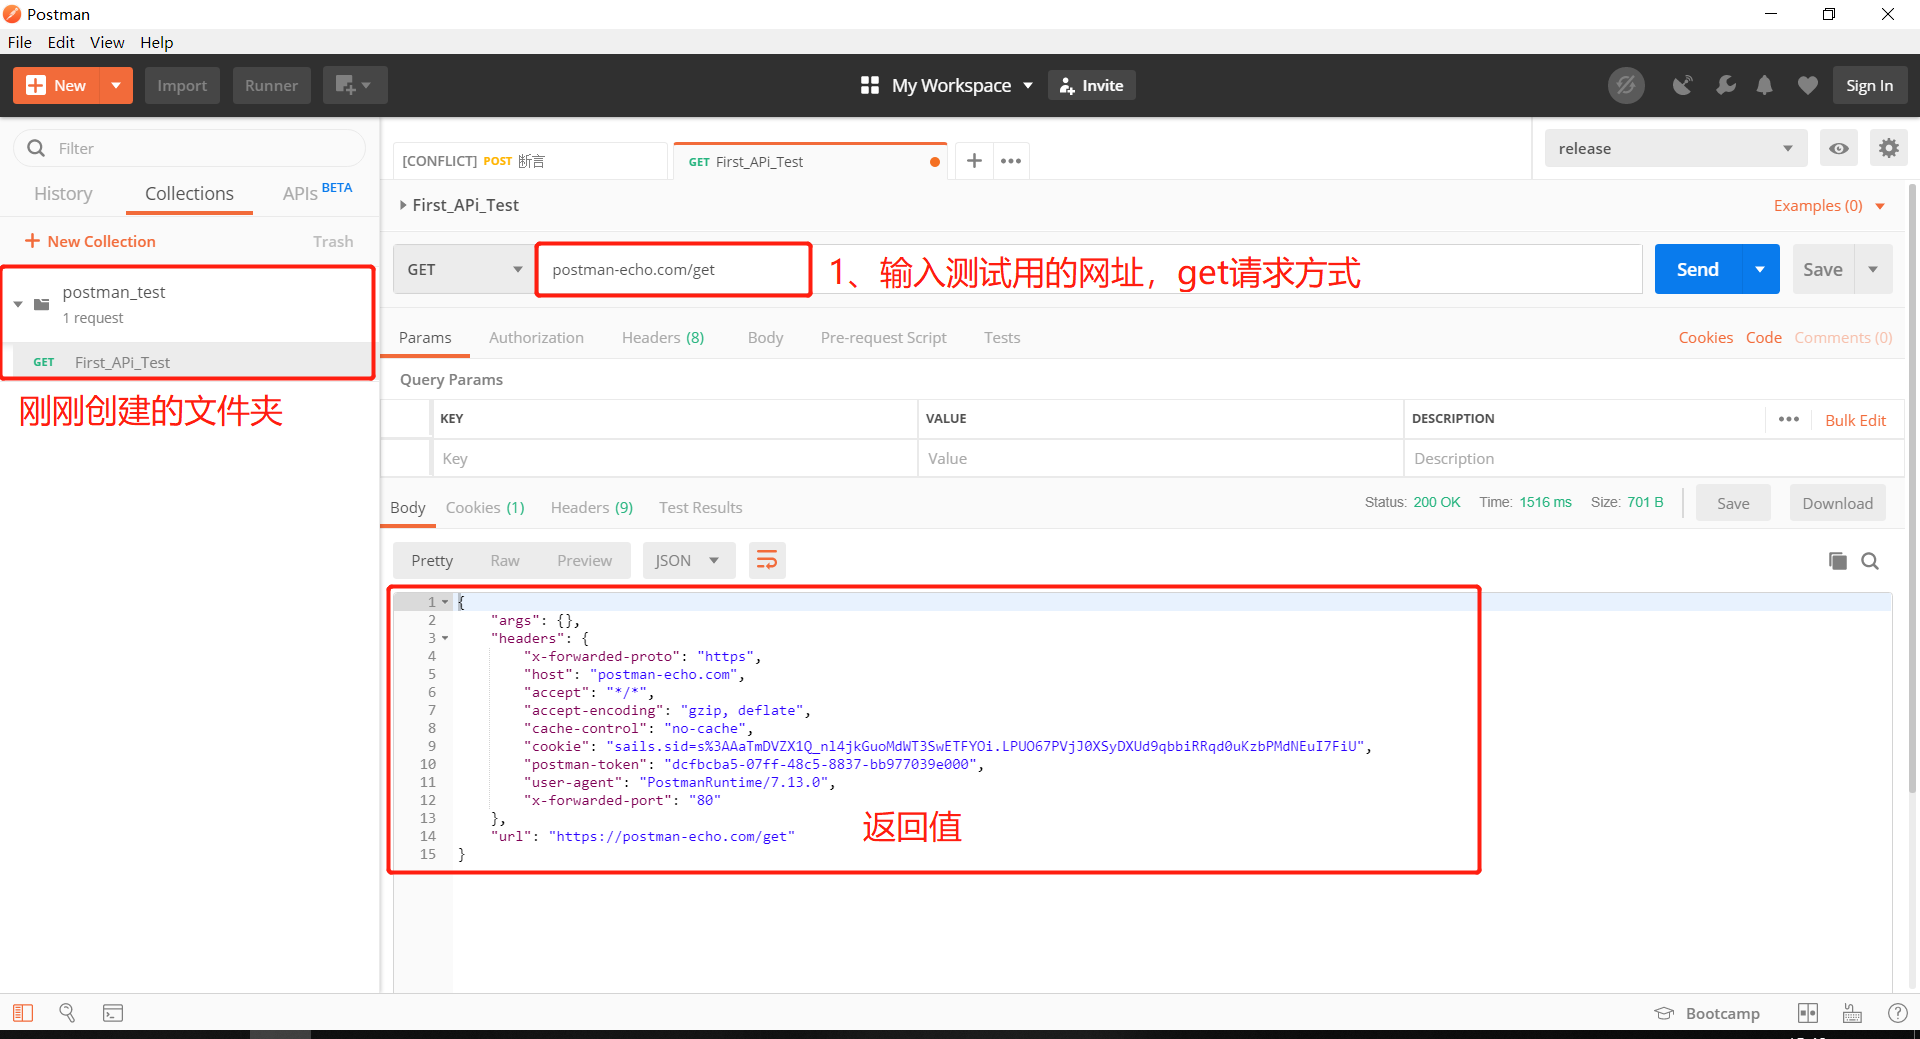Click Bulk Edit
1920x1039 pixels.
1855,420
